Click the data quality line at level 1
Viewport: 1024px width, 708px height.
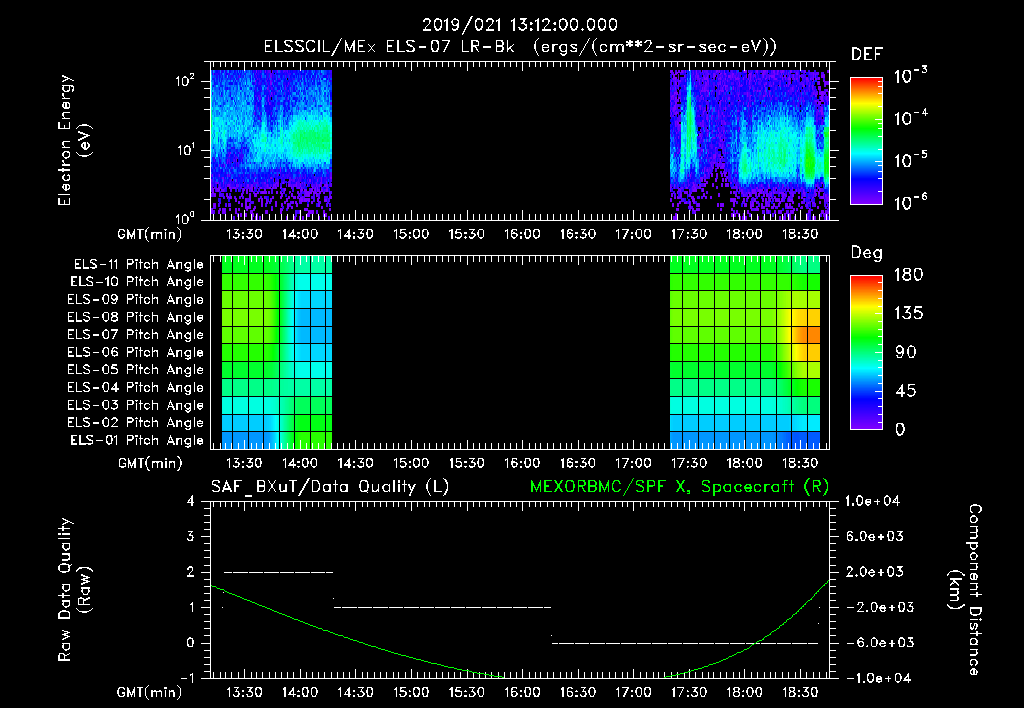click(443, 607)
